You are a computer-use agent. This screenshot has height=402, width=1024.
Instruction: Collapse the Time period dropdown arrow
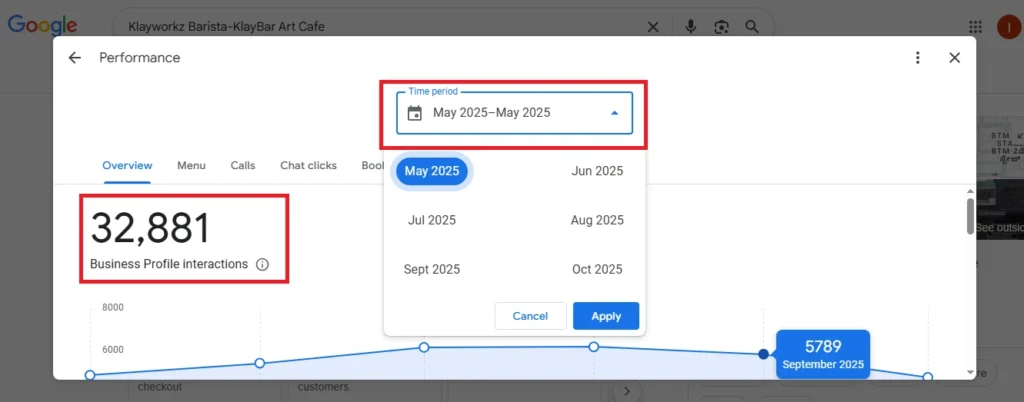tap(614, 113)
